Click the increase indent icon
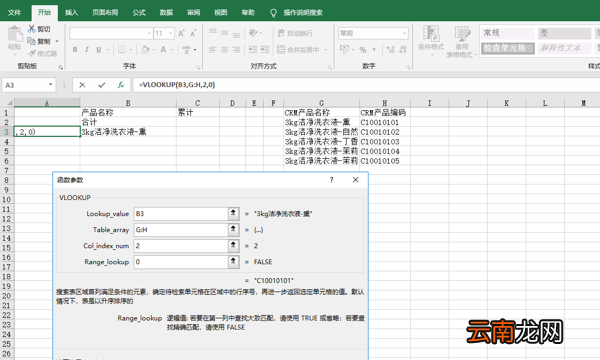This screenshot has width=600, height=360. click(x=265, y=50)
